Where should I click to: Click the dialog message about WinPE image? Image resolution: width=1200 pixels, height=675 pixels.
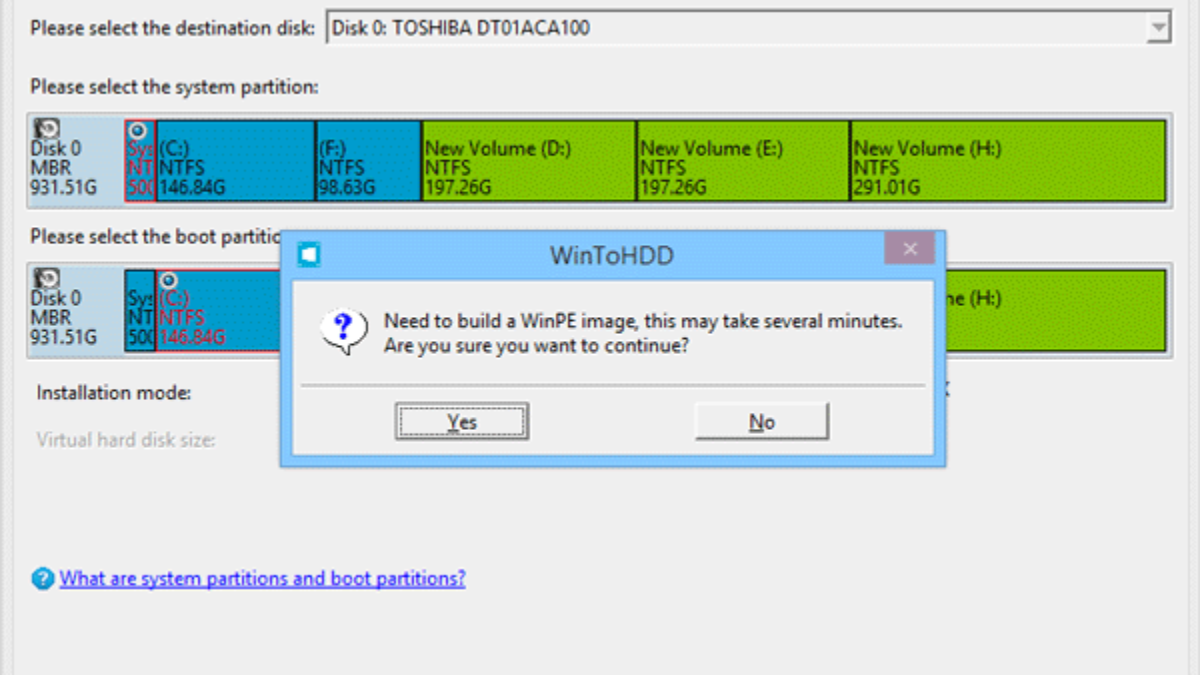click(x=644, y=334)
